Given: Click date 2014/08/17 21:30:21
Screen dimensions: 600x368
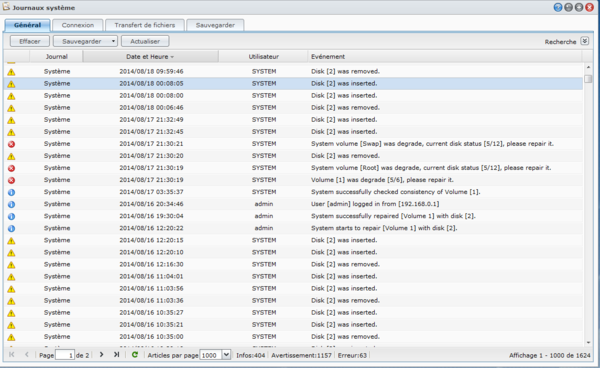Looking at the screenshot, I should 151,144.
